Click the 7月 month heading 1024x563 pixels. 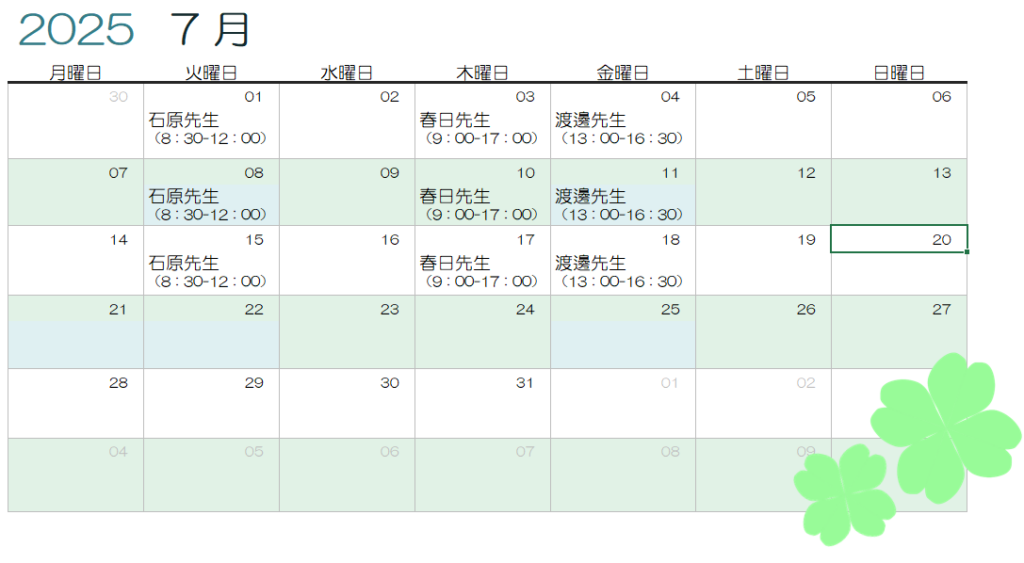pos(210,29)
